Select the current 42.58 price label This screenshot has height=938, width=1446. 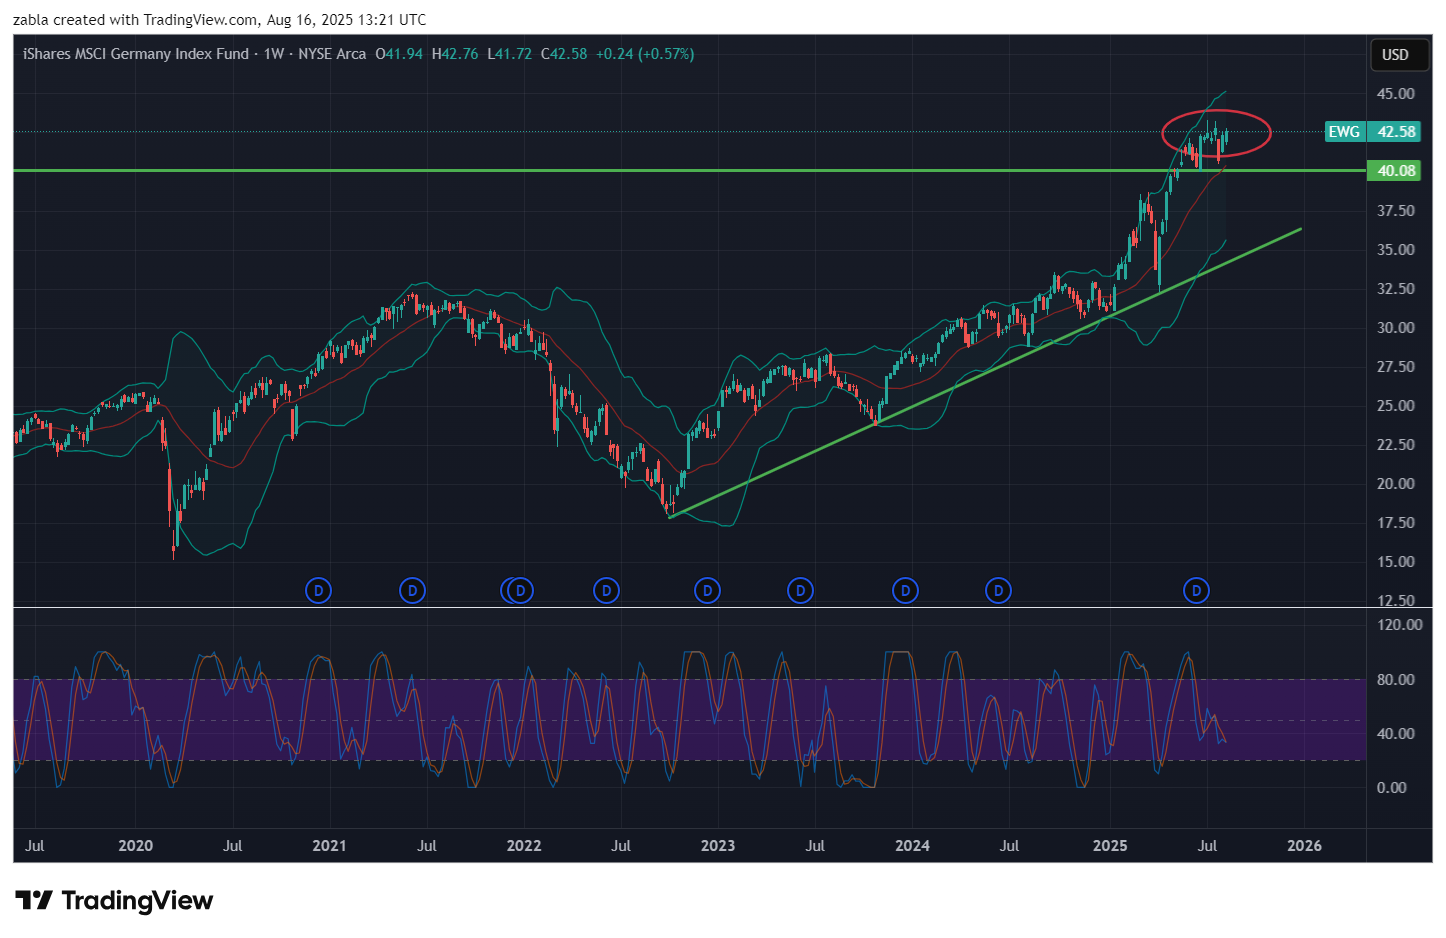[1396, 132]
